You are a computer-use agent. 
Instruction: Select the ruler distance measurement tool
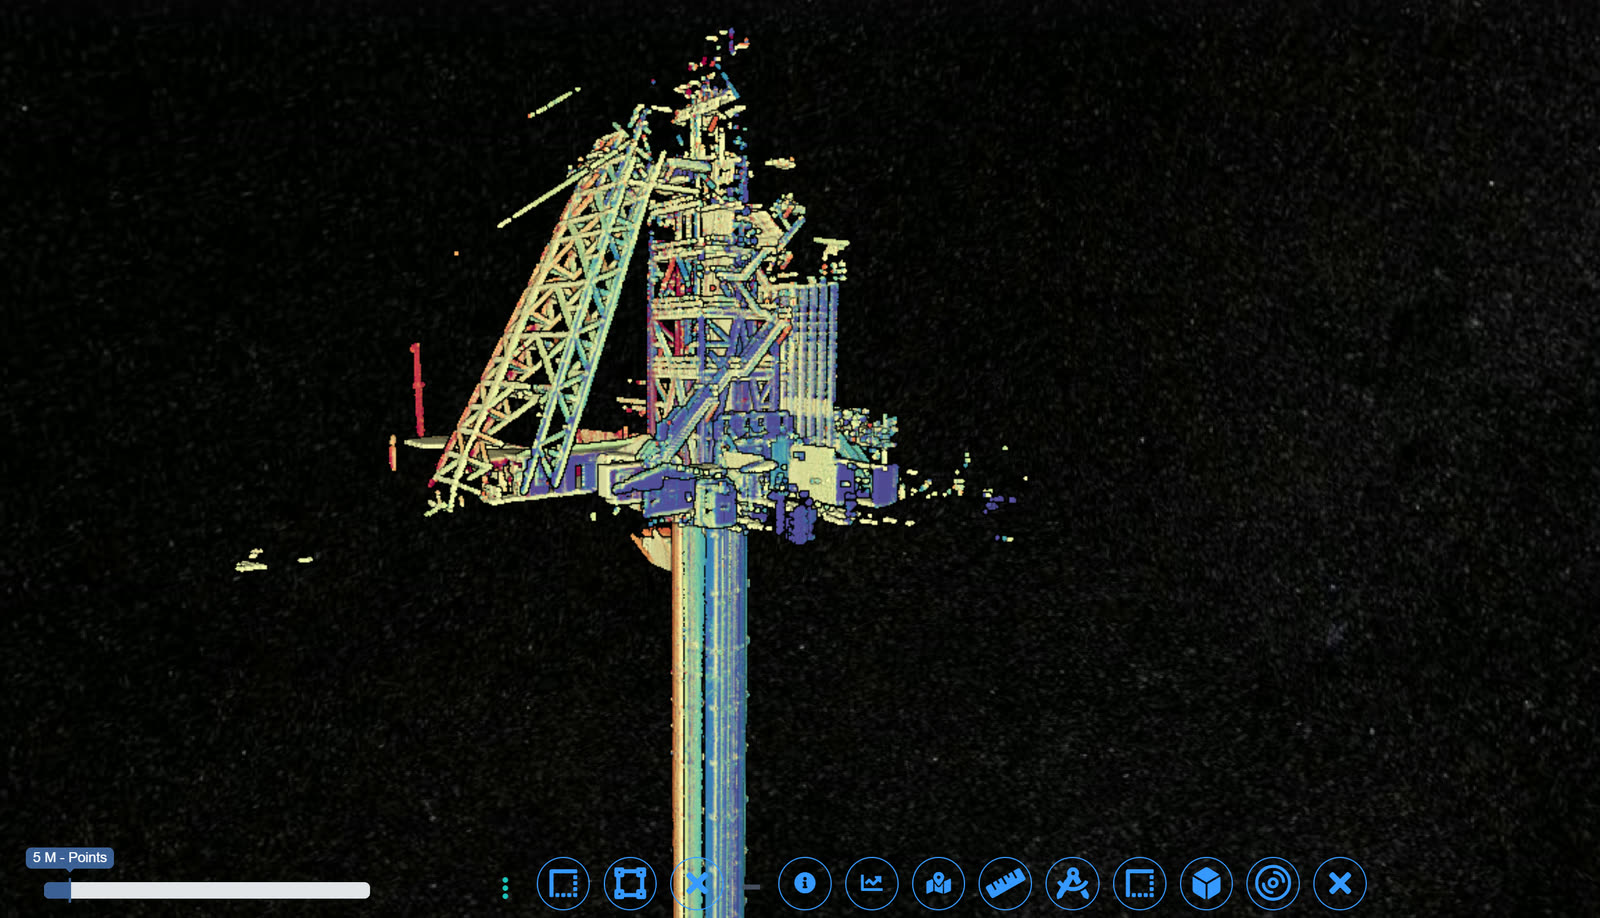pyautogui.click(x=1006, y=884)
